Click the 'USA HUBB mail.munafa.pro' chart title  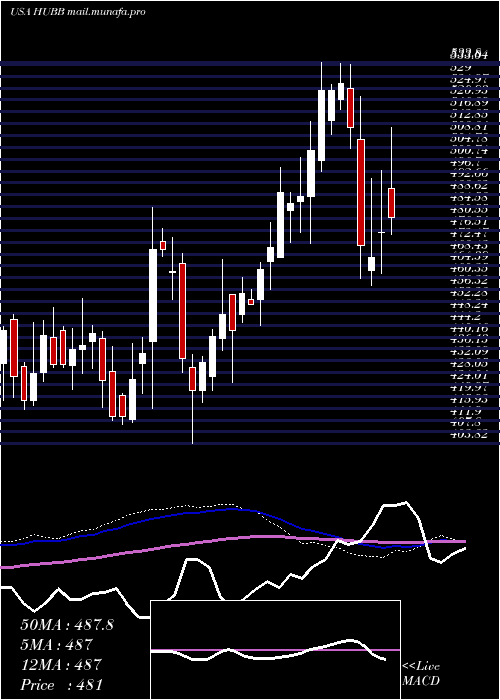pyautogui.click(x=78, y=12)
